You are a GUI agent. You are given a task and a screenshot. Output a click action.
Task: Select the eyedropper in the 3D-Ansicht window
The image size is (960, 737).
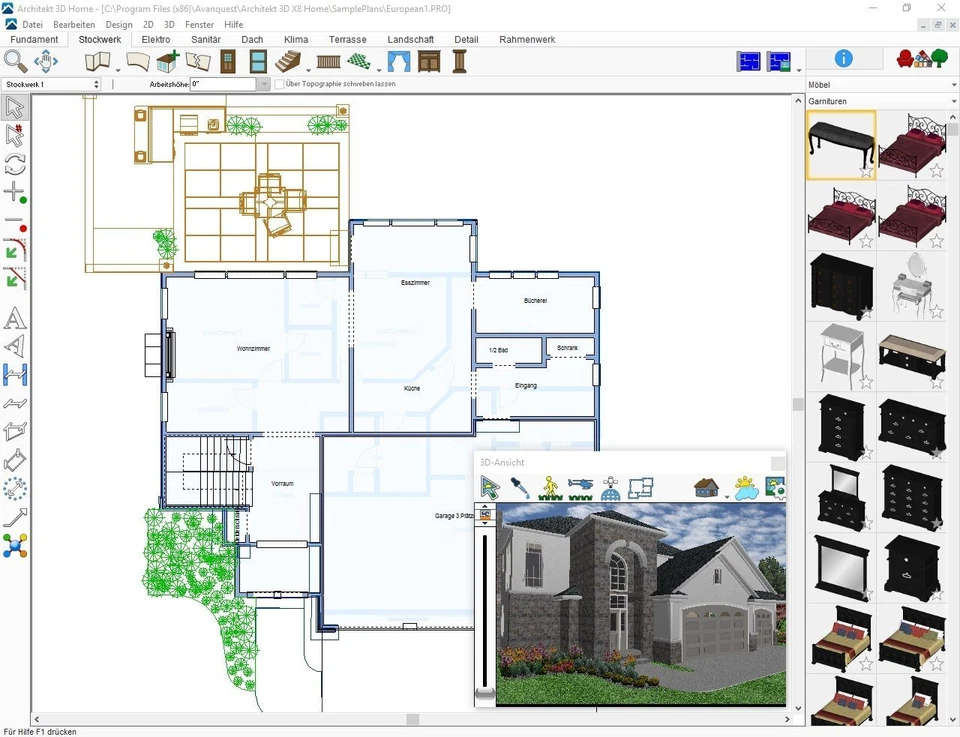coord(521,487)
